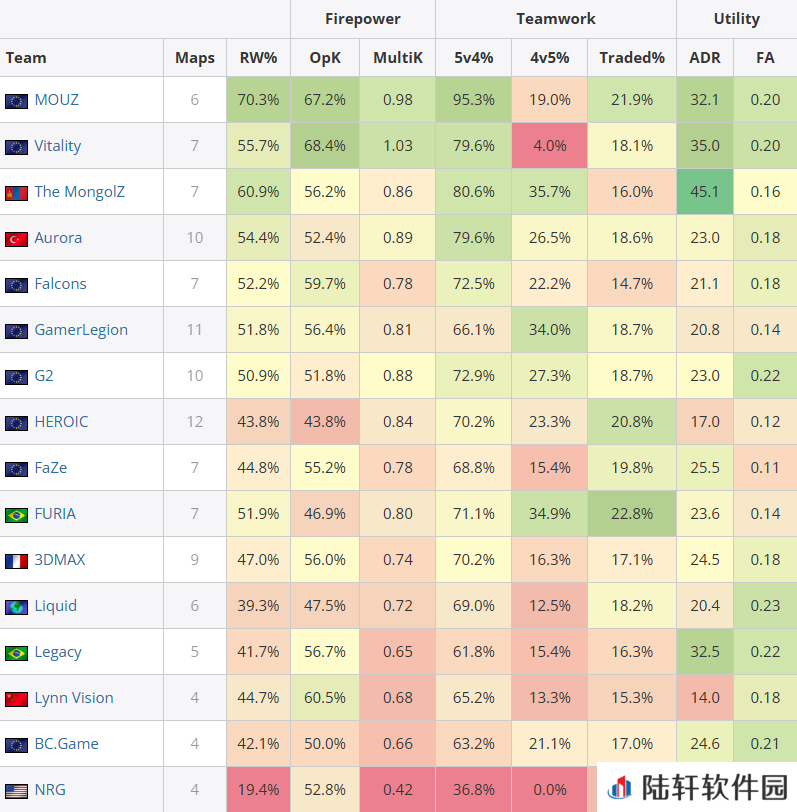This screenshot has height=812, width=797.
Task: Select HEROIC Maps value 12
Action: coord(195,422)
